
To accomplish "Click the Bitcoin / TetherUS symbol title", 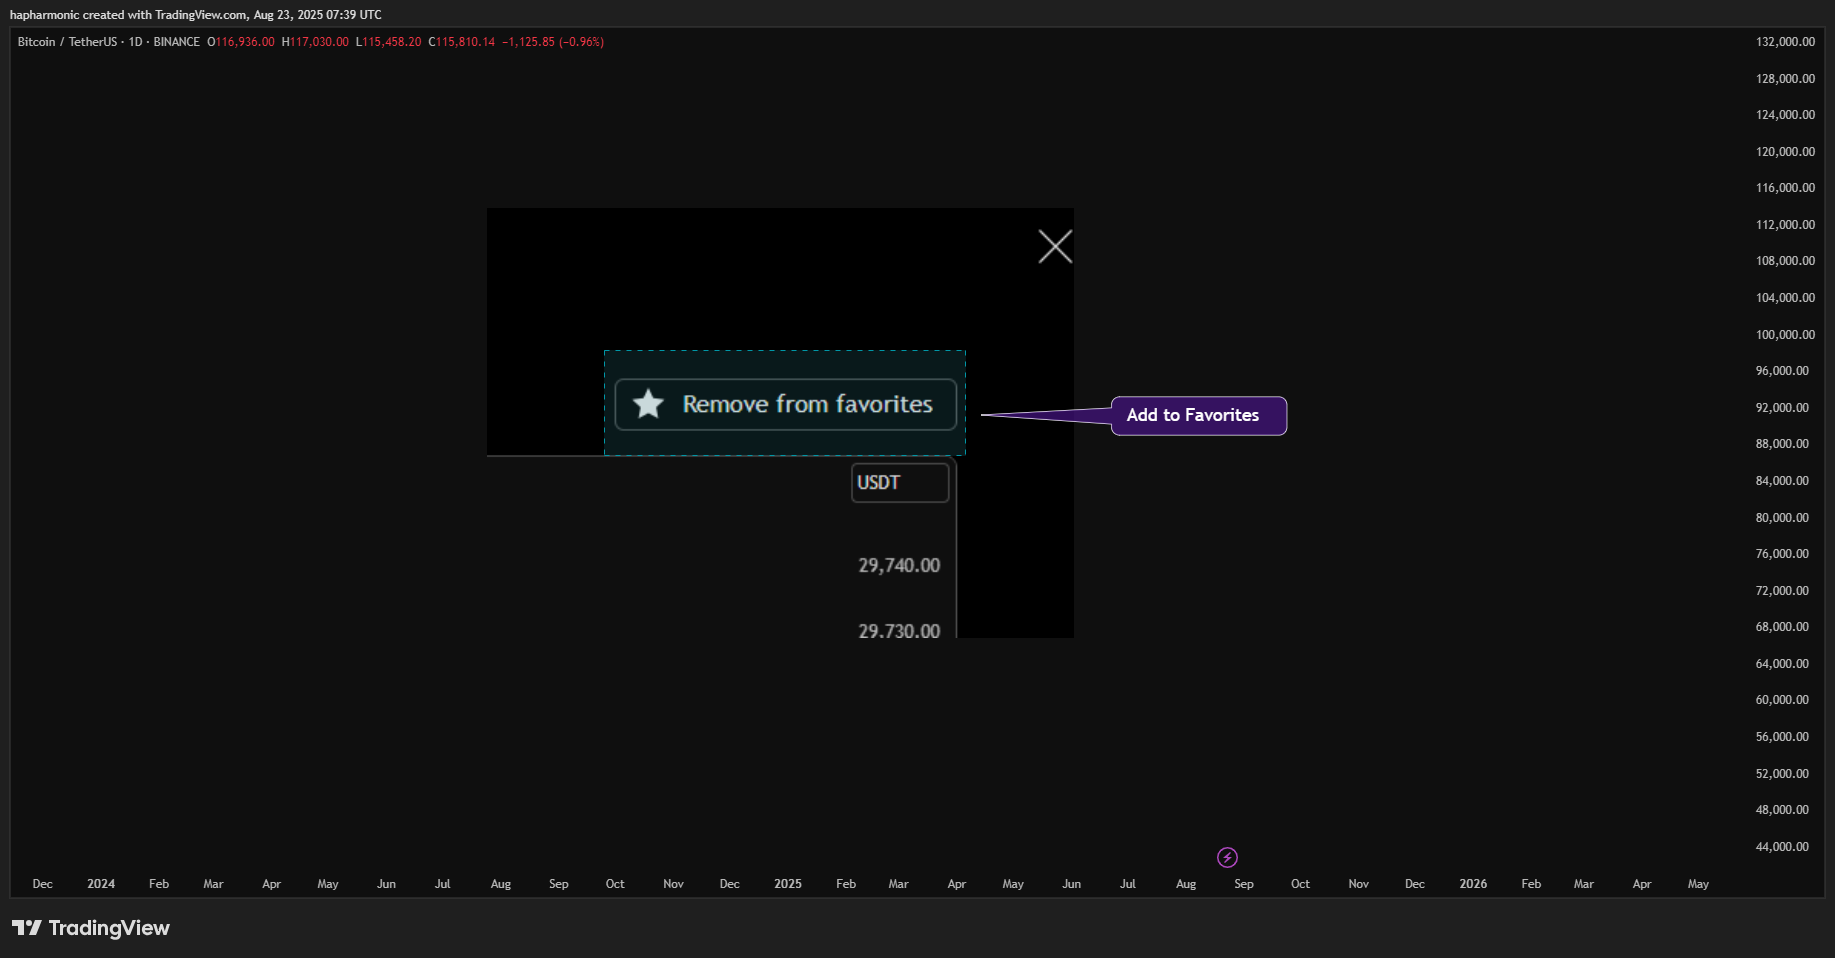I will click(67, 42).
